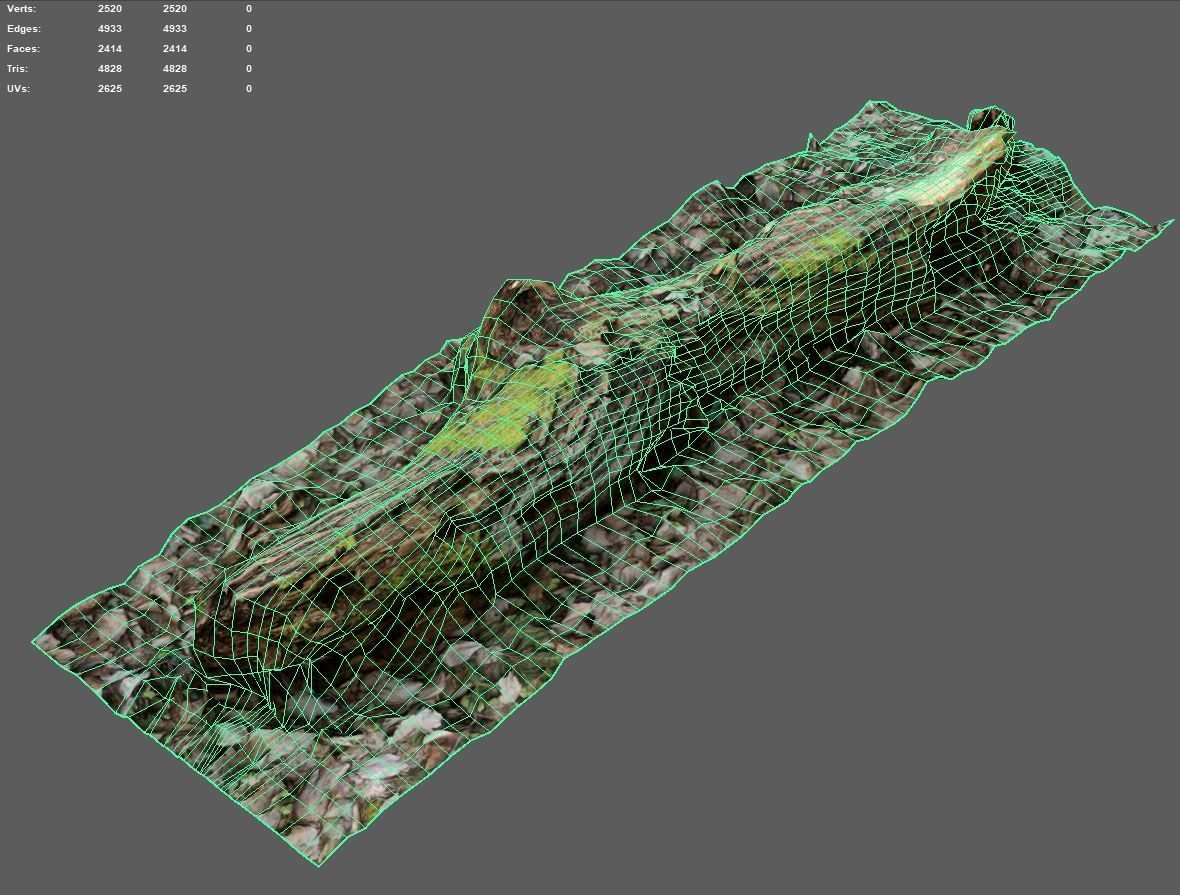Click the 0 value in the Edges row

pos(249,29)
